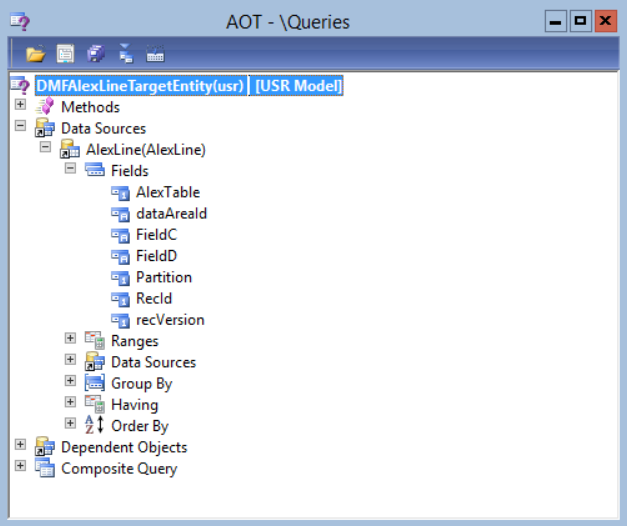Select the AlexLine(AlexLine) label

[146, 150]
